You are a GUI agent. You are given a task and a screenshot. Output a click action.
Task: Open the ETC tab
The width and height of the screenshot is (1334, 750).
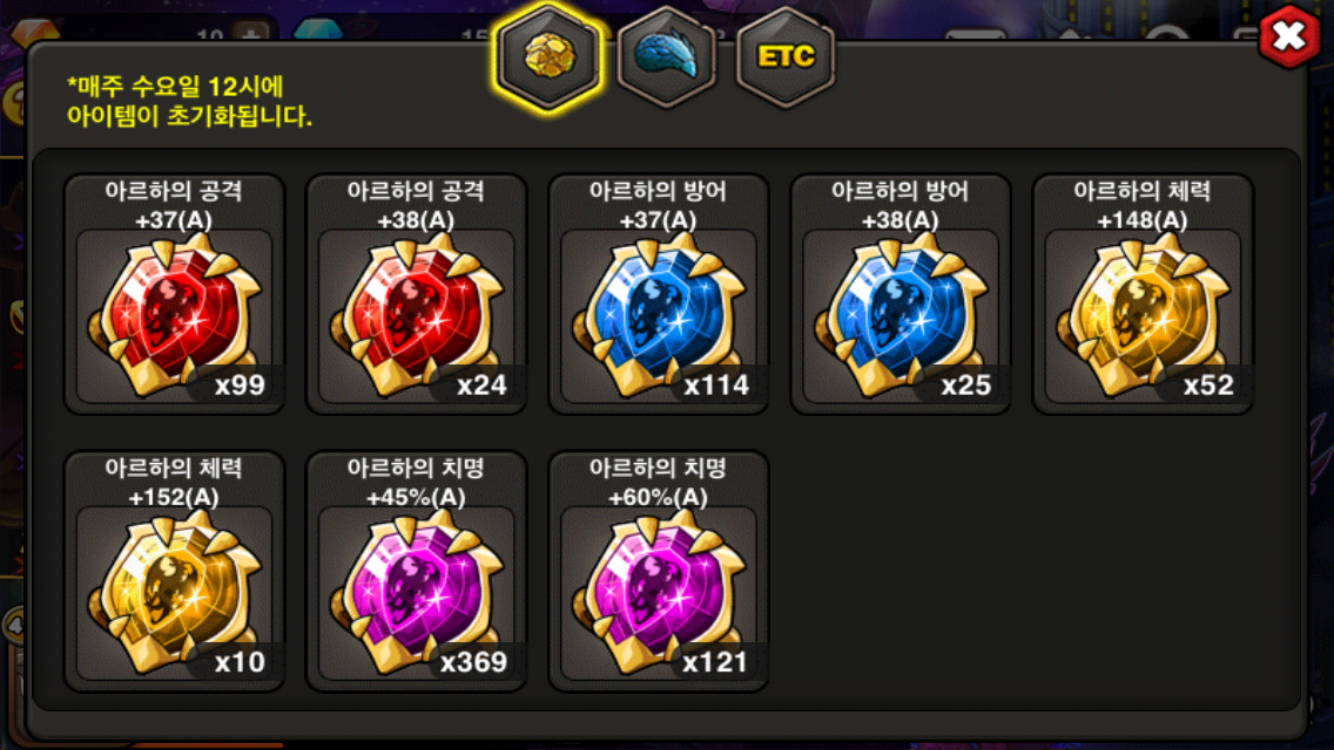click(786, 56)
